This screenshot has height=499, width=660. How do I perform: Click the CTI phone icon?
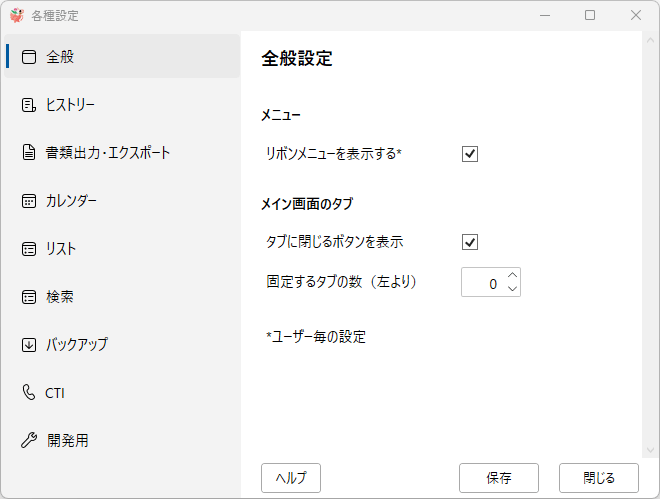(x=29, y=392)
